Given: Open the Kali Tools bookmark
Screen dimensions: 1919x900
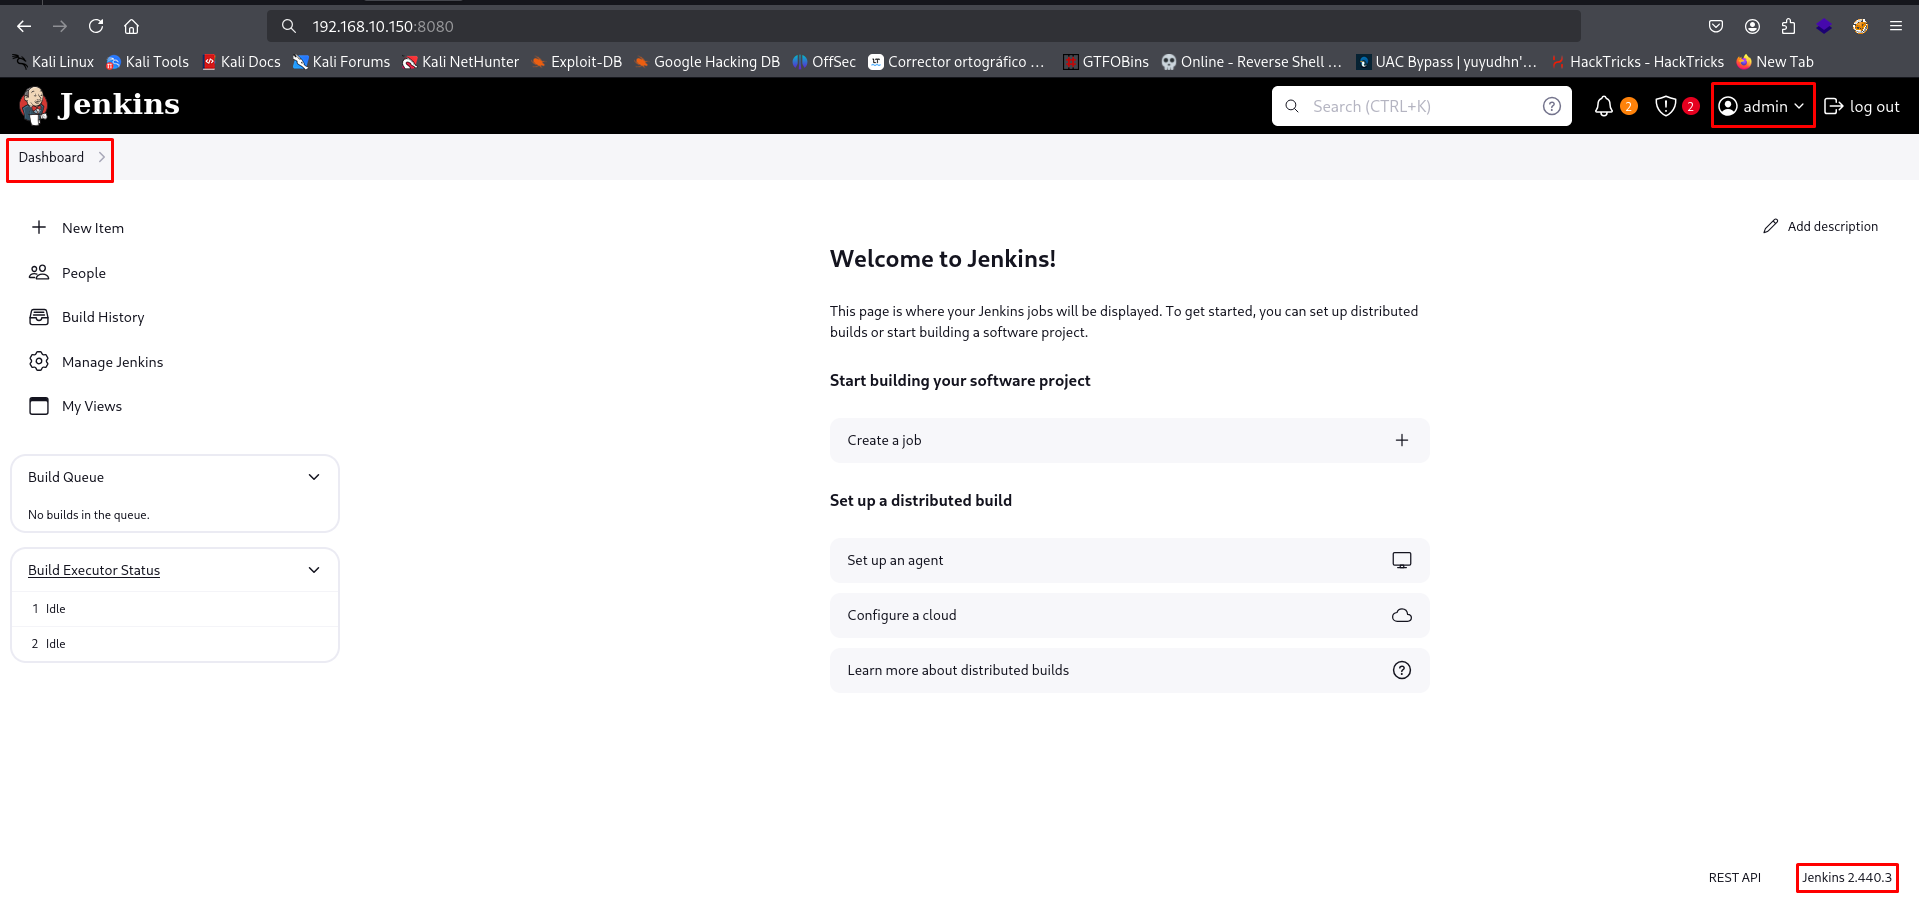Looking at the screenshot, I should point(147,62).
